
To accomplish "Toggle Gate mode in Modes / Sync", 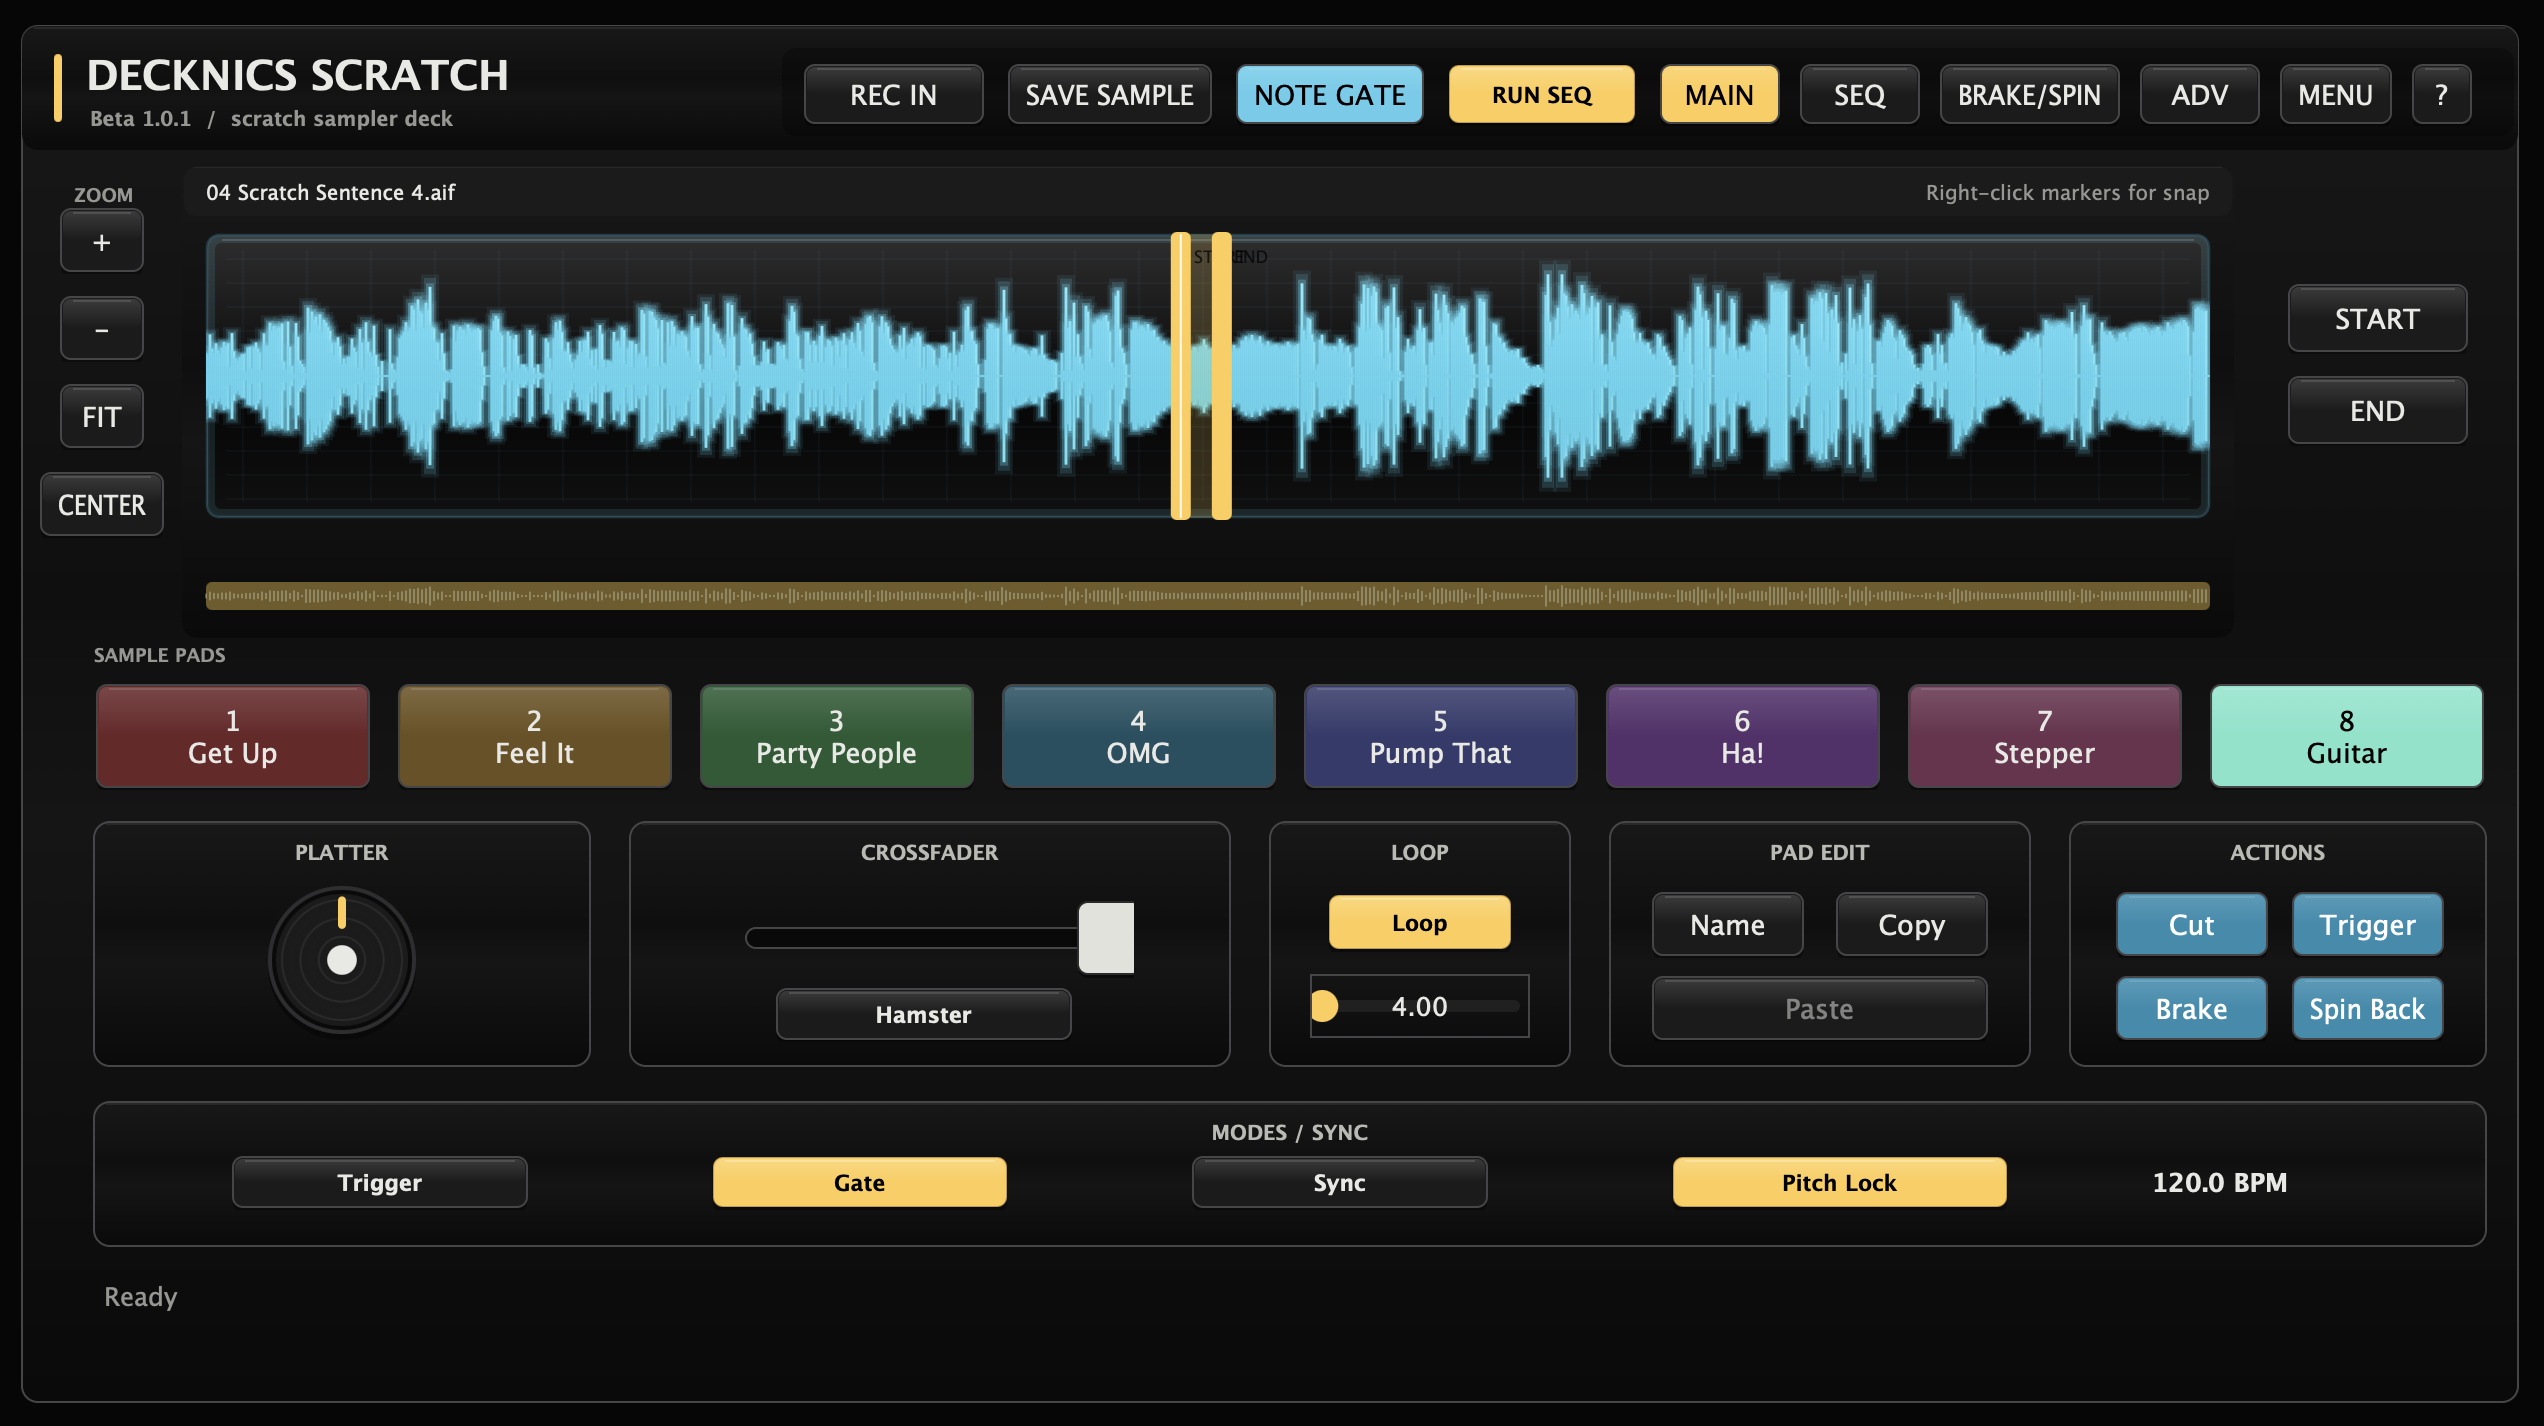I will [x=859, y=1183].
